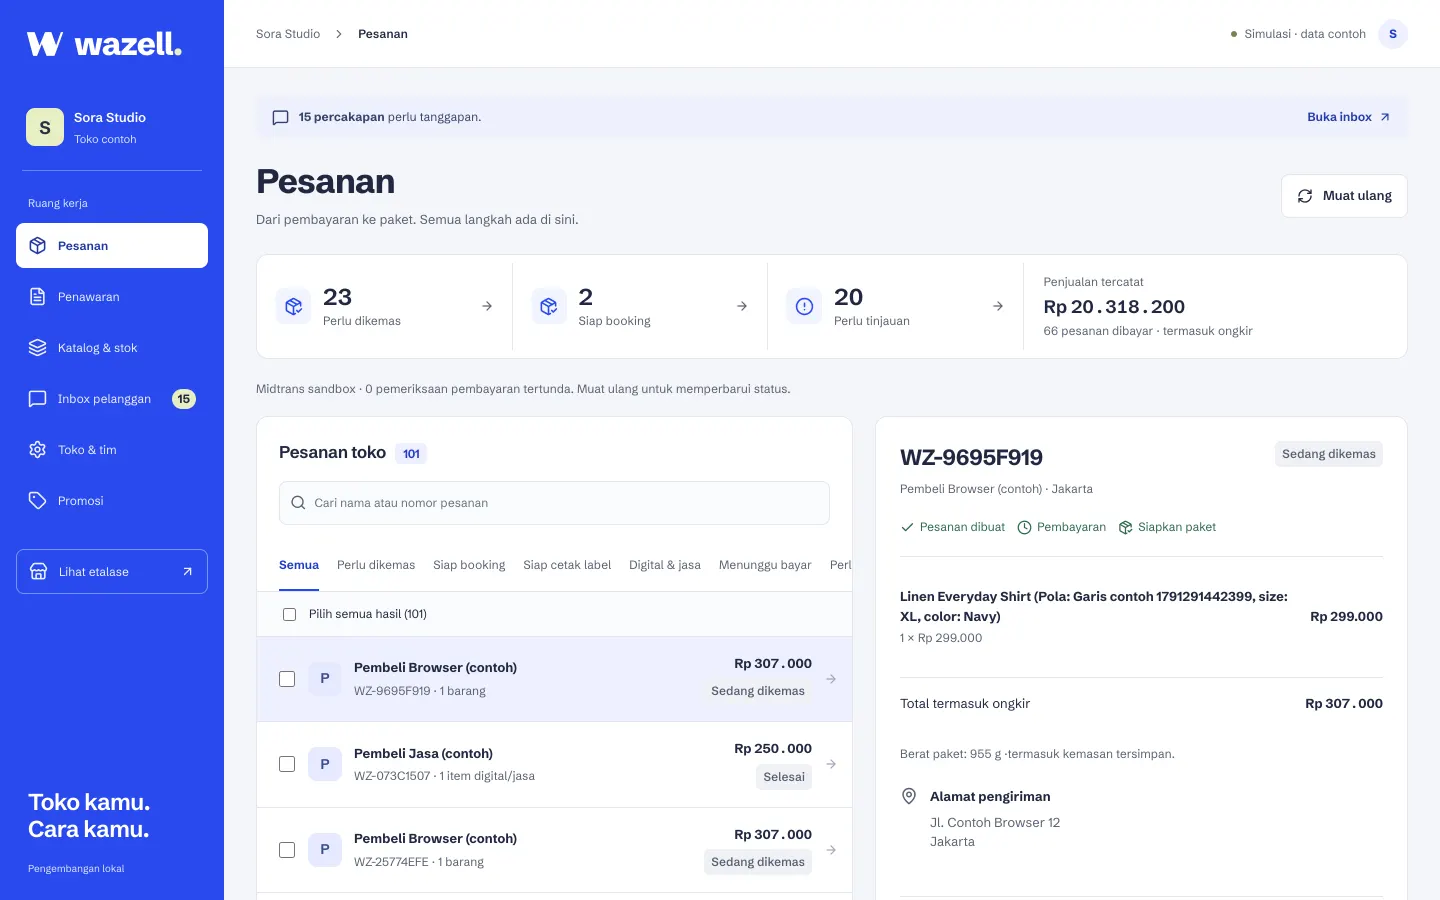Check the box for order WZ-073C1507
Image resolution: width=1440 pixels, height=900 pixels.
[x=287, y=764]
